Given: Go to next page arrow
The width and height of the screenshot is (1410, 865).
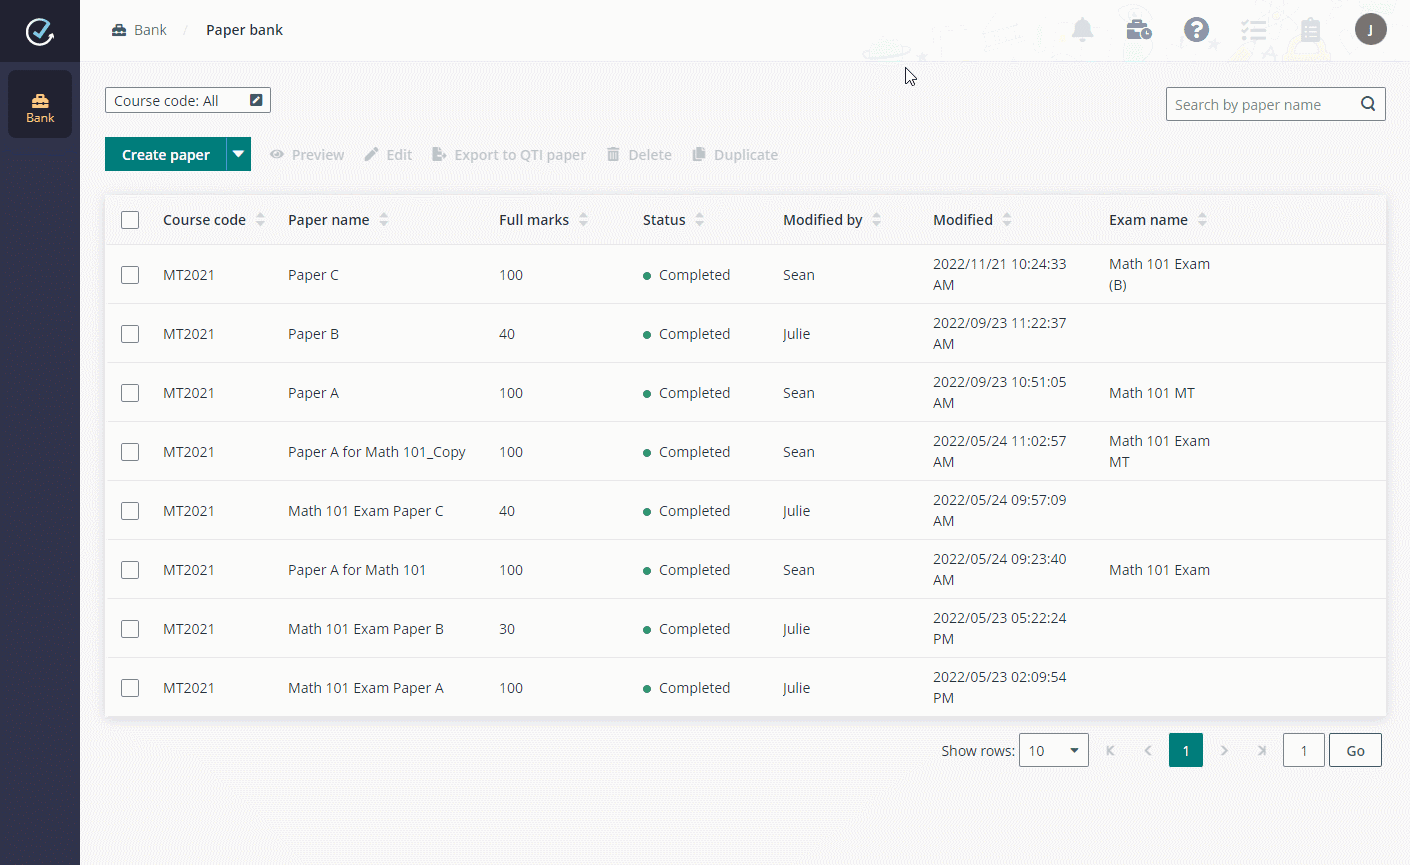Looking at the screenshot, I should pos(1224,750).
